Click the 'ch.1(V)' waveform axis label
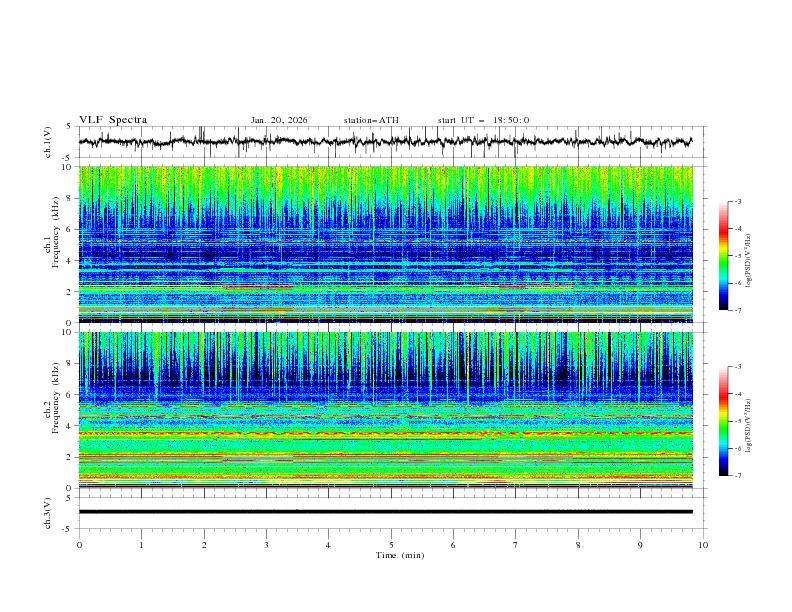 pyautogui.click(x=48, y=142)
